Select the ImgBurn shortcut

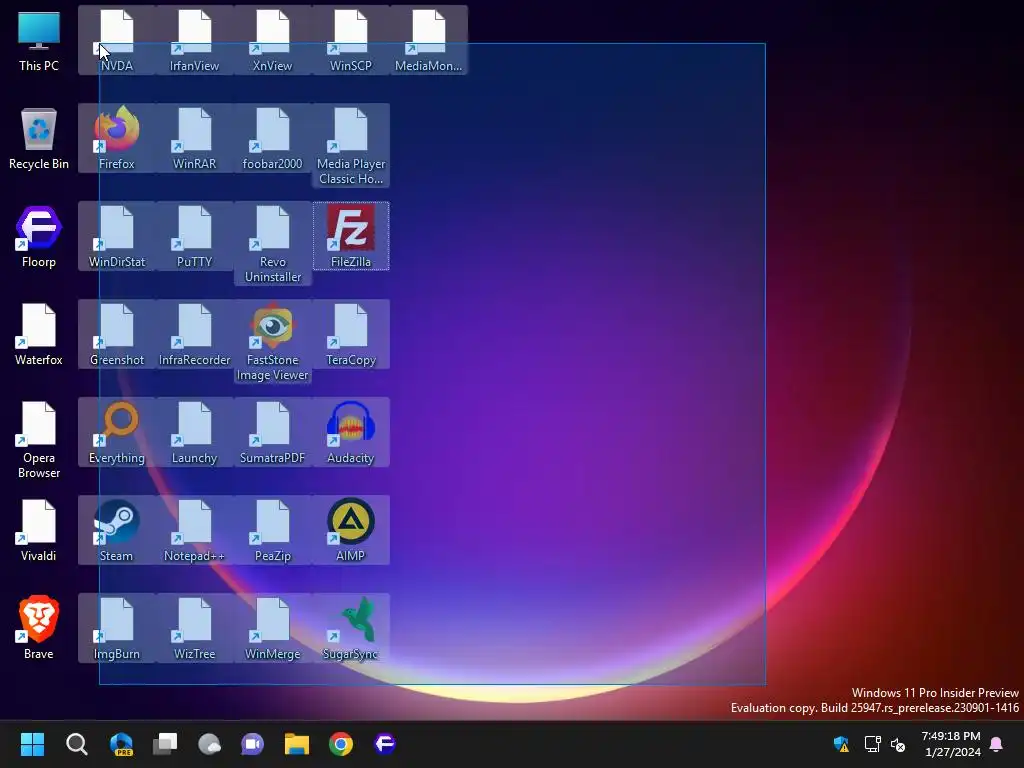coord(117,628)
